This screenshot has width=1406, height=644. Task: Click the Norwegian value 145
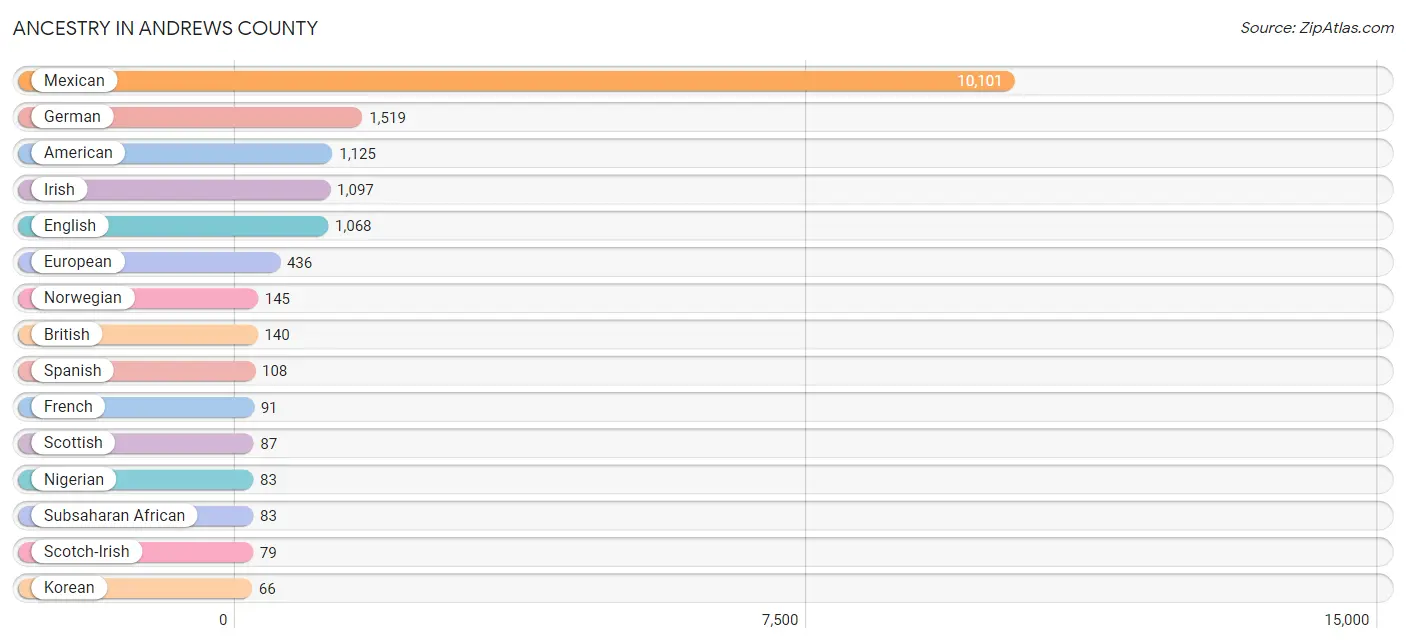[278, 299]
